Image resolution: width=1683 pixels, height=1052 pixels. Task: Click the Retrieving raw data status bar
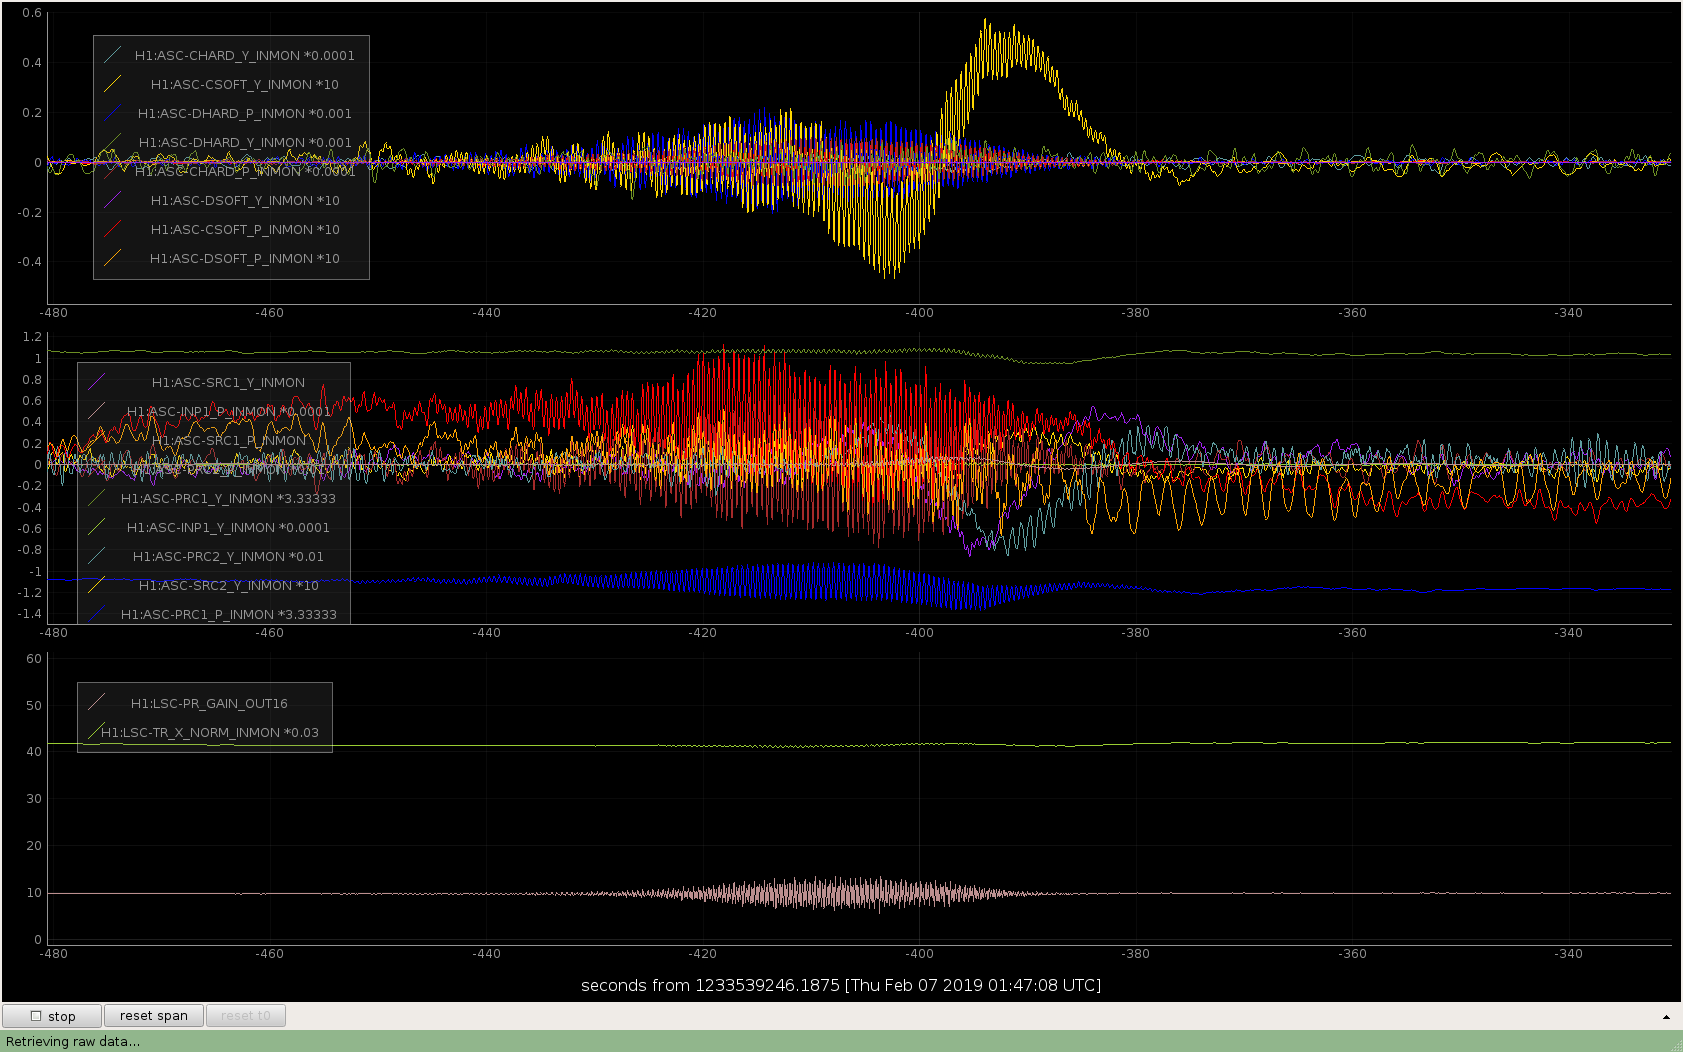[841, 1041]
